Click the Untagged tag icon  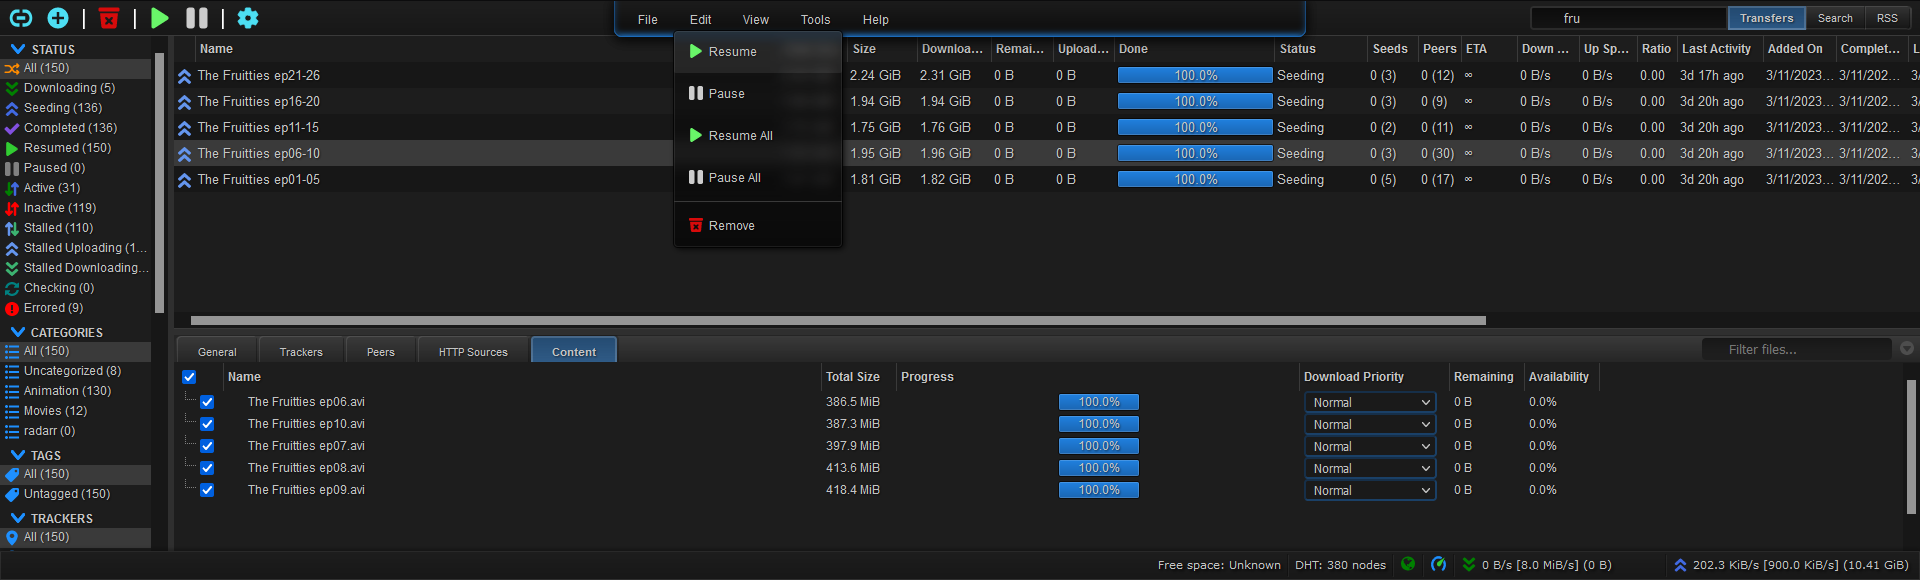tap(12, 494)
